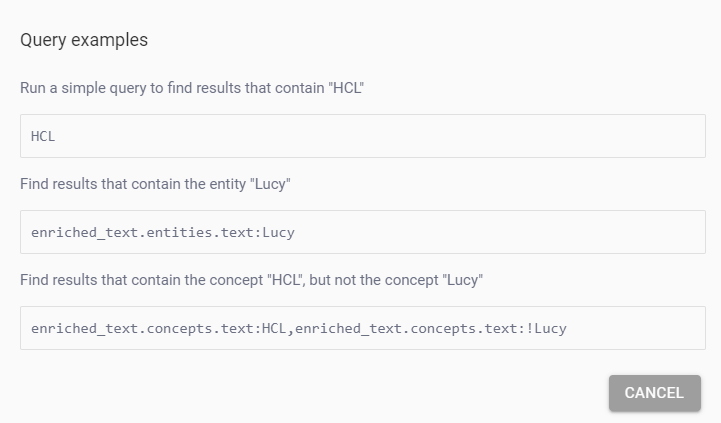Click the word "Lucy" in the entities query code
Viewport: 721px width, 423px height.
(x=279, y=232)
